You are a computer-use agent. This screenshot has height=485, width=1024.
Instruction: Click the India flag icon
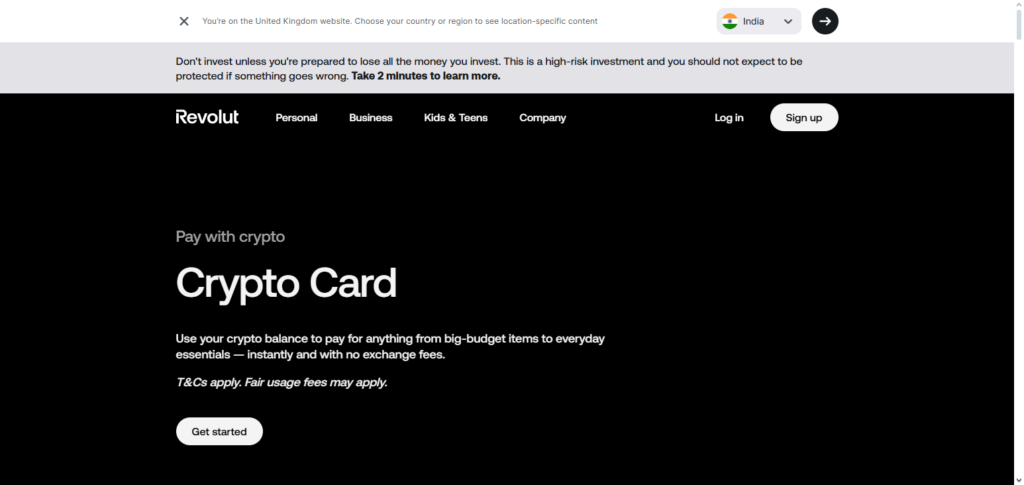tap(730, 21)
